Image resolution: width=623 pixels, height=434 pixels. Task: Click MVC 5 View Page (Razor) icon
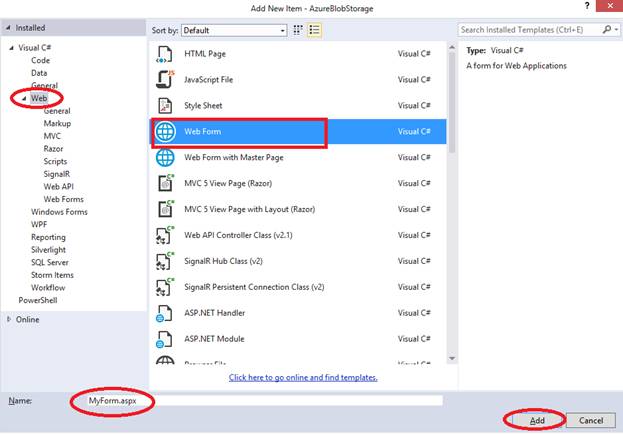[x=165, y=183]
